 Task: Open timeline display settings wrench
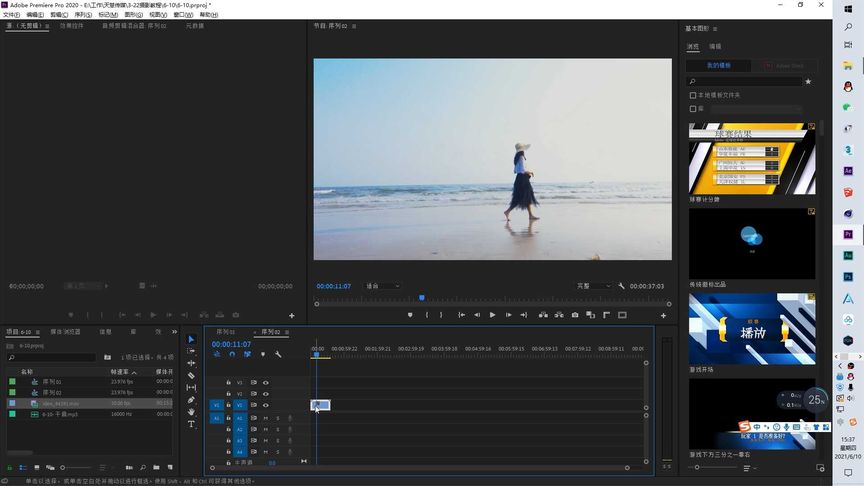point(278,354)
